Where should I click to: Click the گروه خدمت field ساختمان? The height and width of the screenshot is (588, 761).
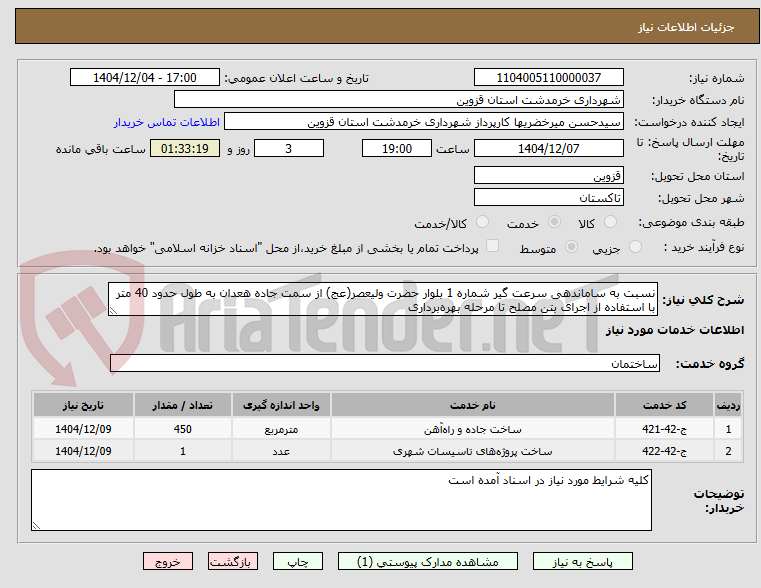(x=385, y=363)
